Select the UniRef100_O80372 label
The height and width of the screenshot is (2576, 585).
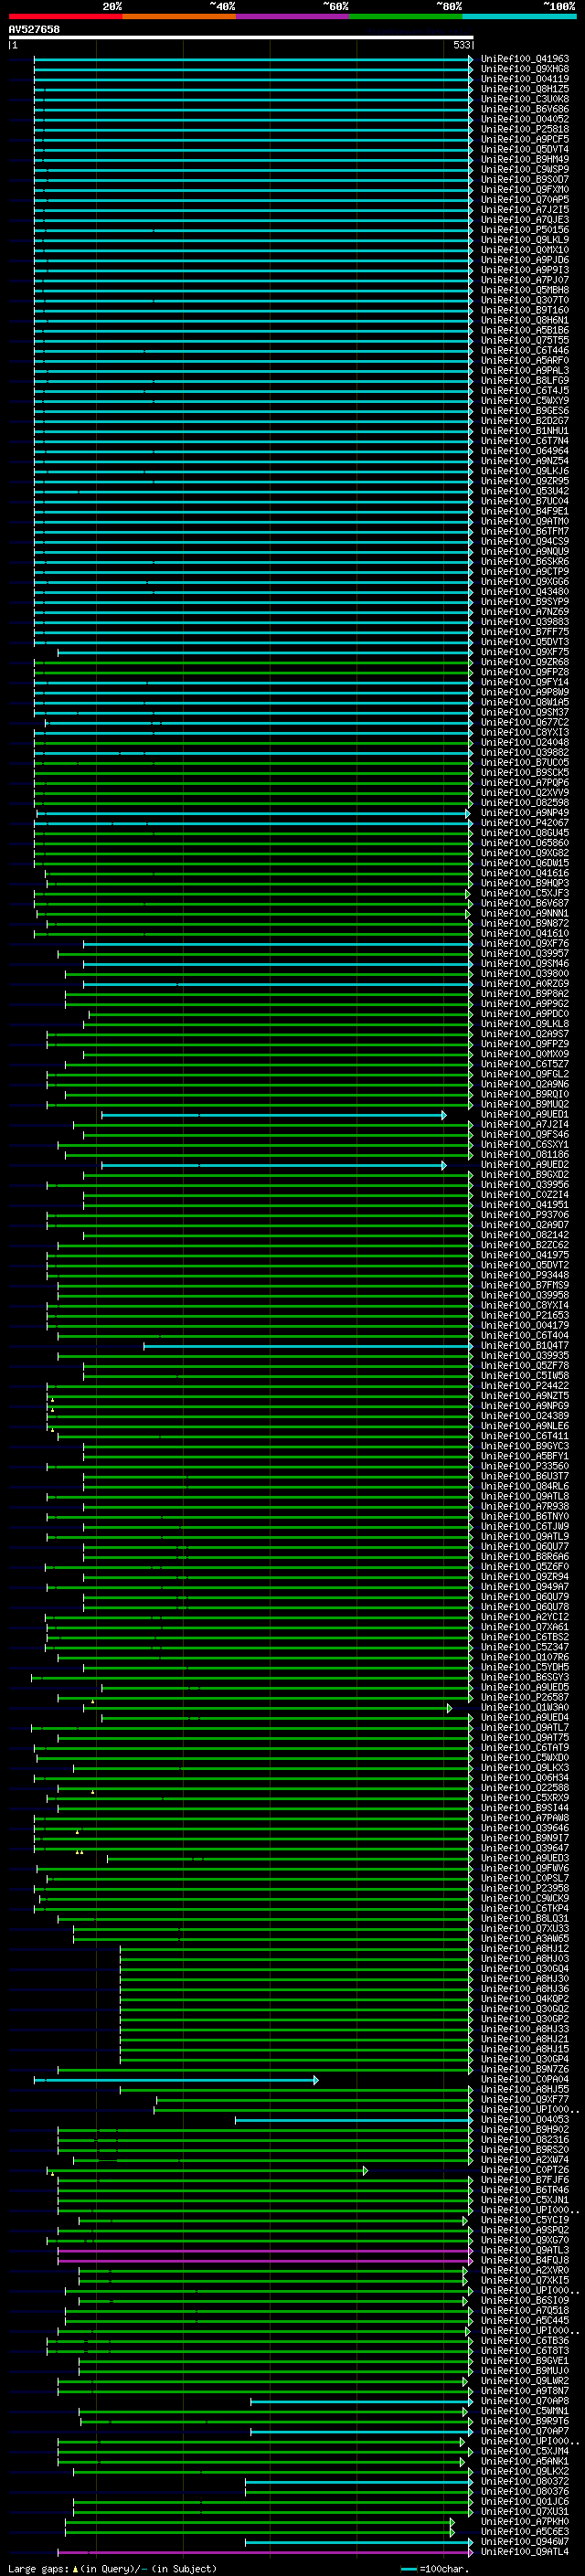point(524,2482)
